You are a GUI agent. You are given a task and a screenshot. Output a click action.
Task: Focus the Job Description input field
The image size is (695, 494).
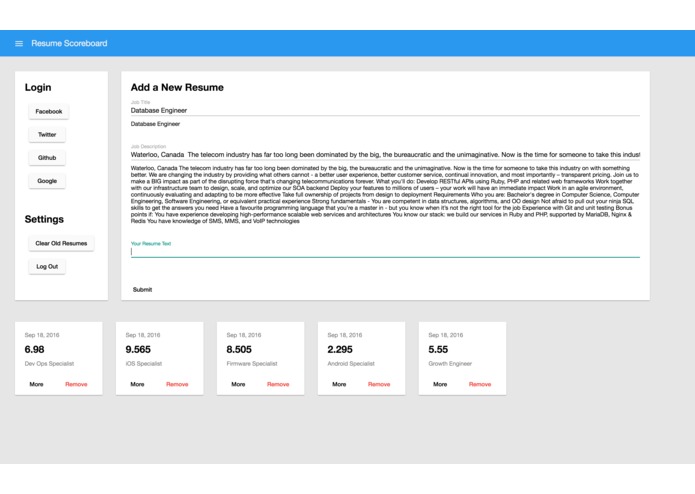click(385, 155)
